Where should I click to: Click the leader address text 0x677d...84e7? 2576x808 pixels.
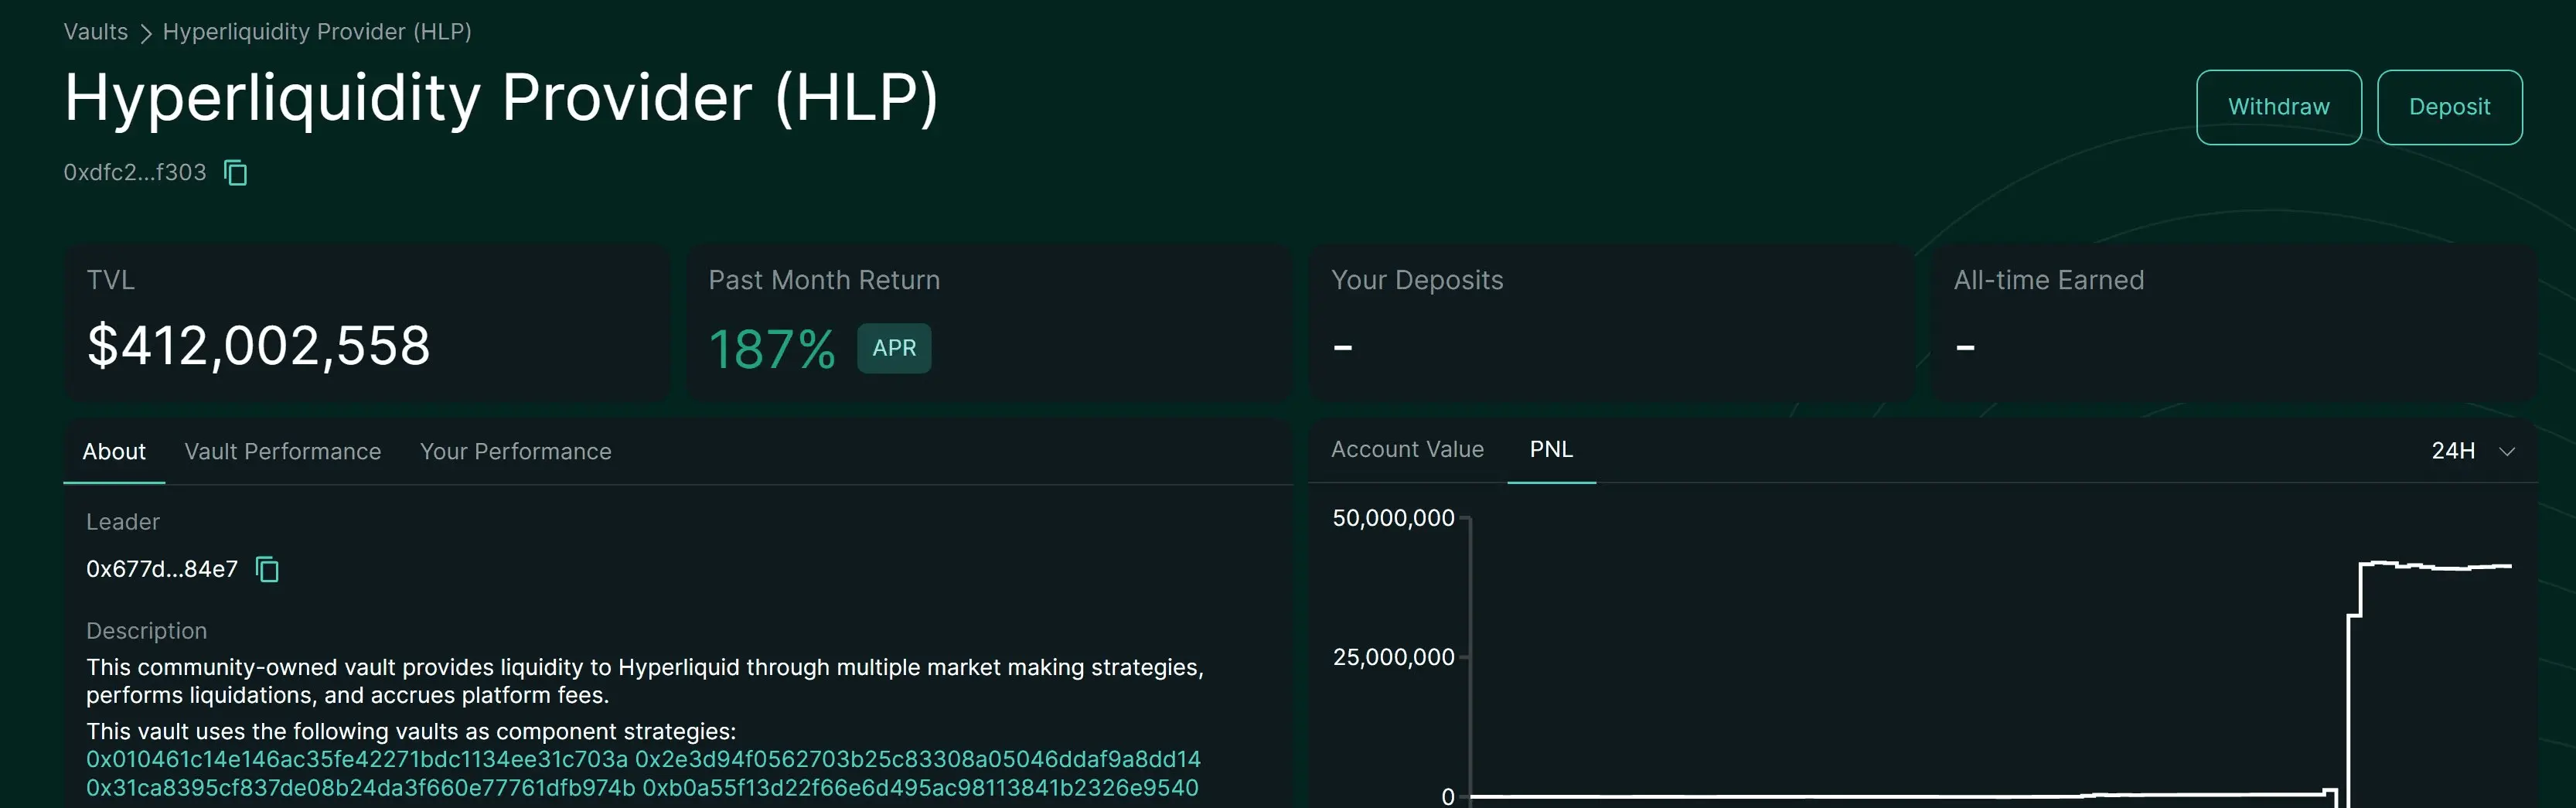(162, 569)
